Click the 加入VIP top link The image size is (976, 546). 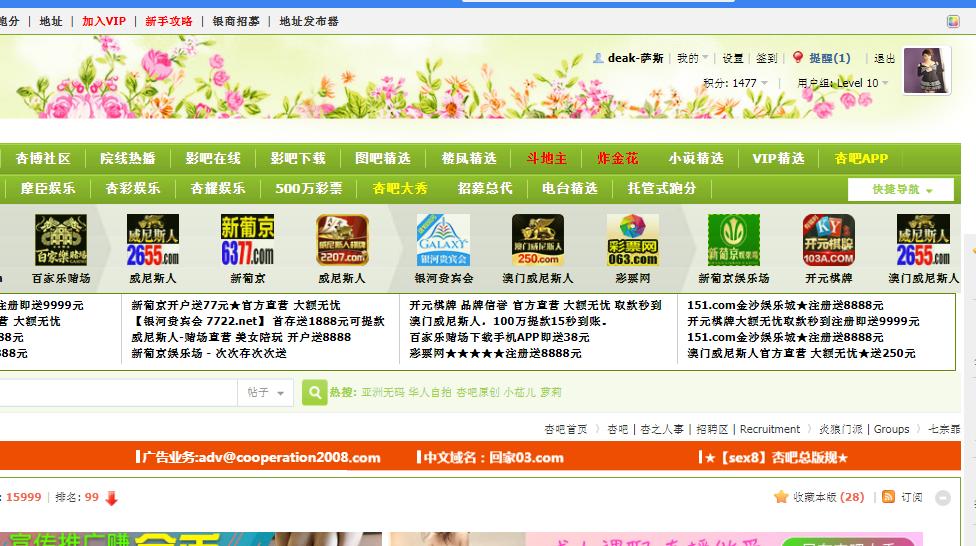pos(104,21)
